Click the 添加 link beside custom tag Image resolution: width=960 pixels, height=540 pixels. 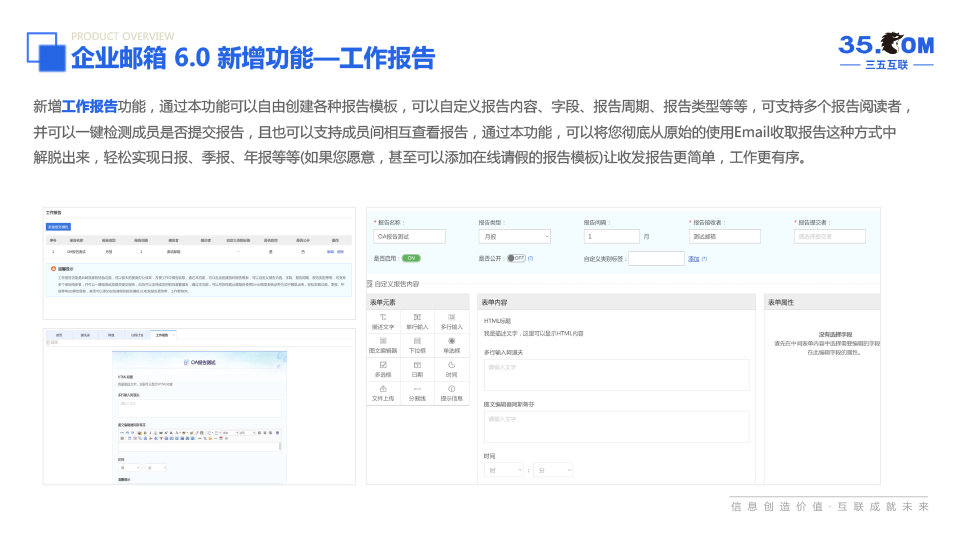click(694, 258)
